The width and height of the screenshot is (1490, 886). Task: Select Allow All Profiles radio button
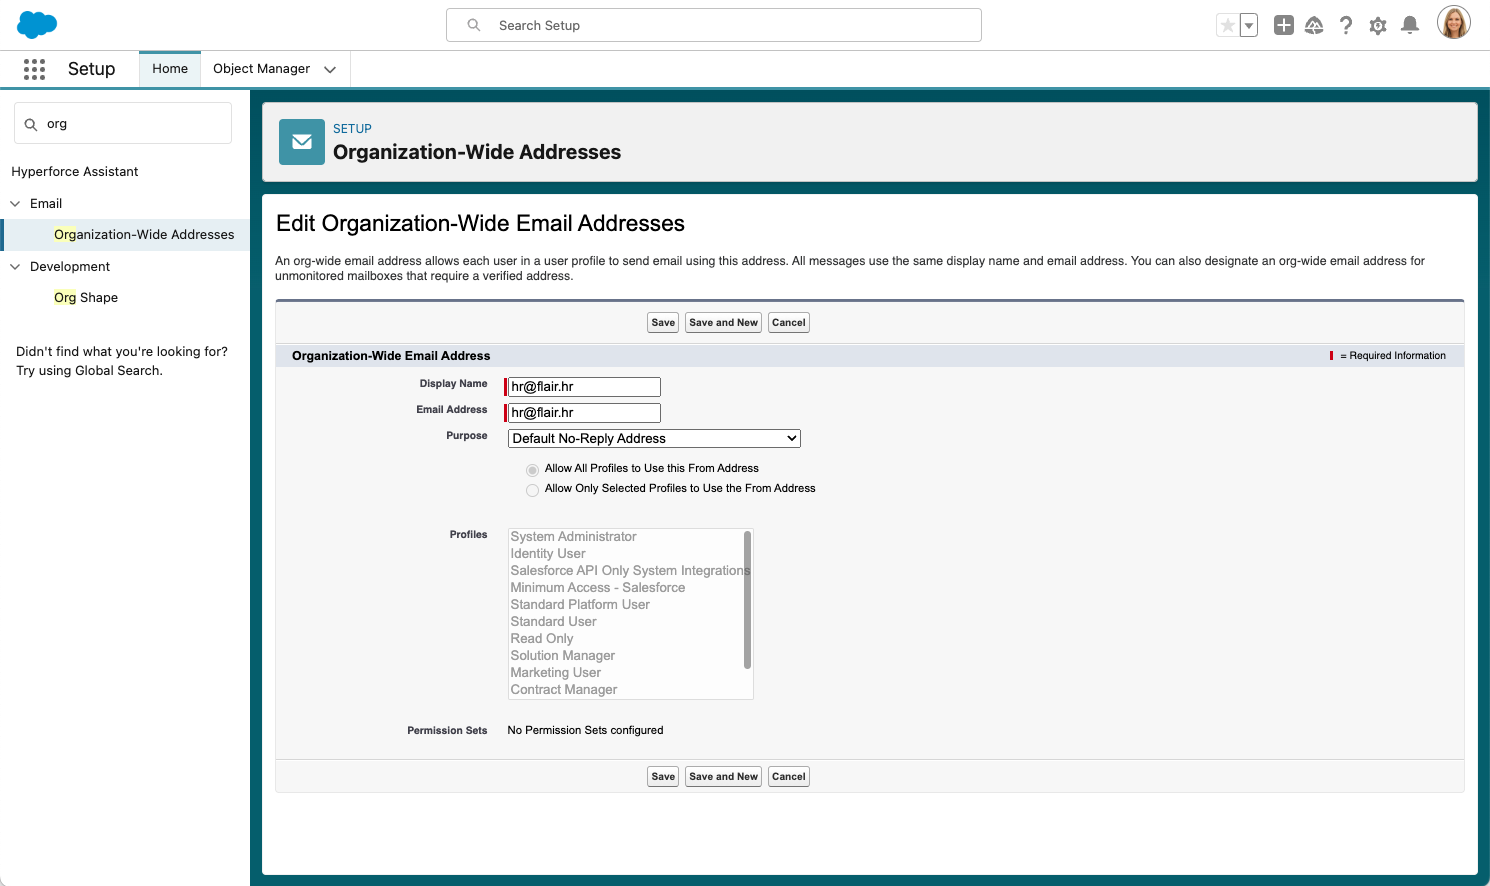[532, 470]
